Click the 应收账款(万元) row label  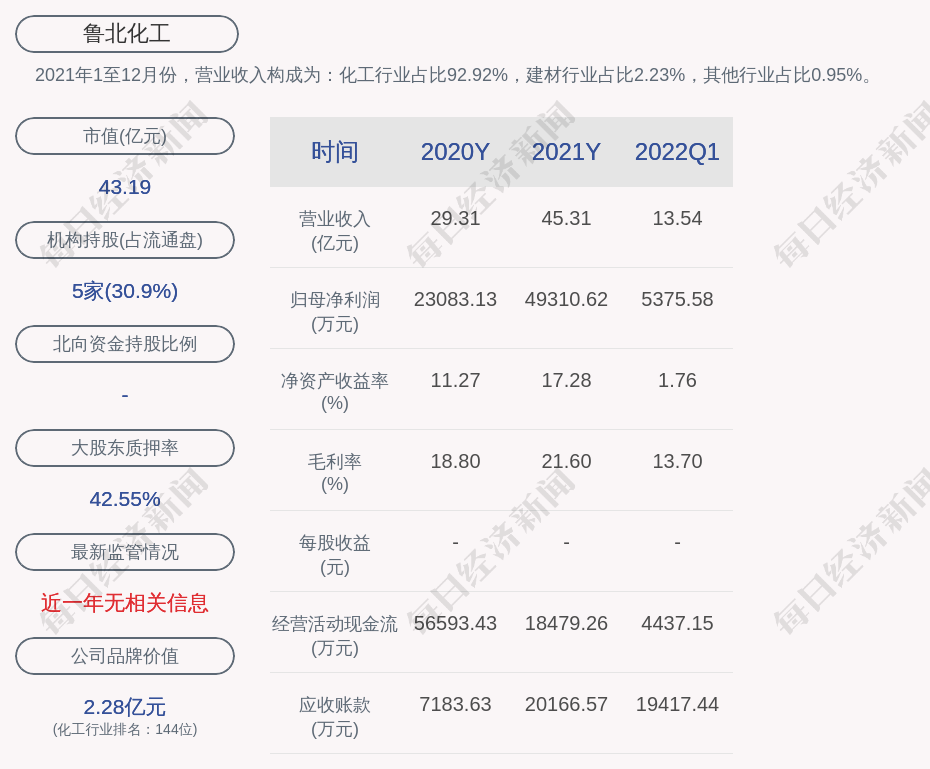coord(335,717)
